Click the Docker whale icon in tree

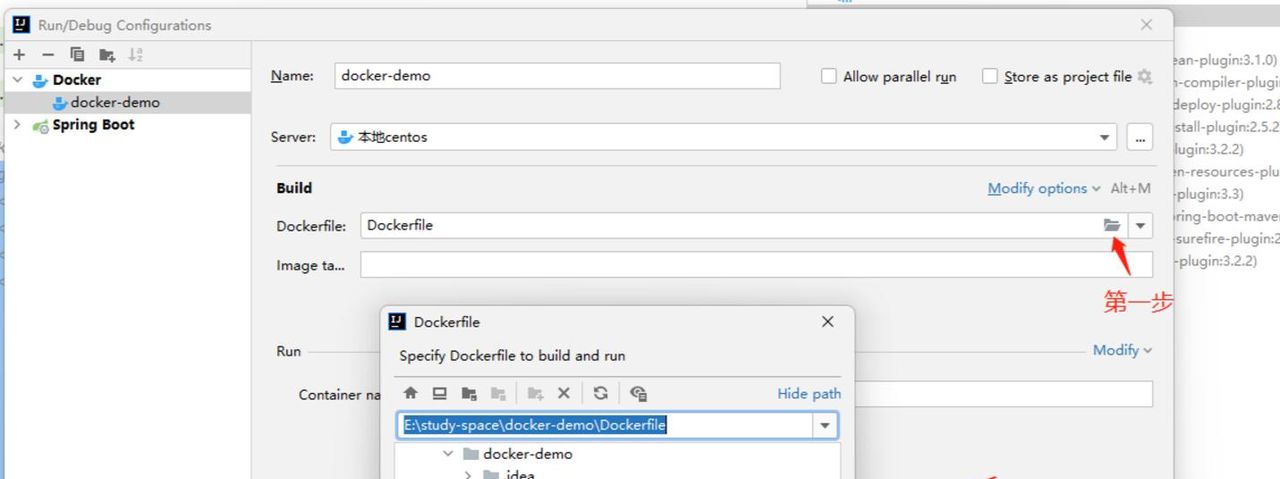click(40, 80)
